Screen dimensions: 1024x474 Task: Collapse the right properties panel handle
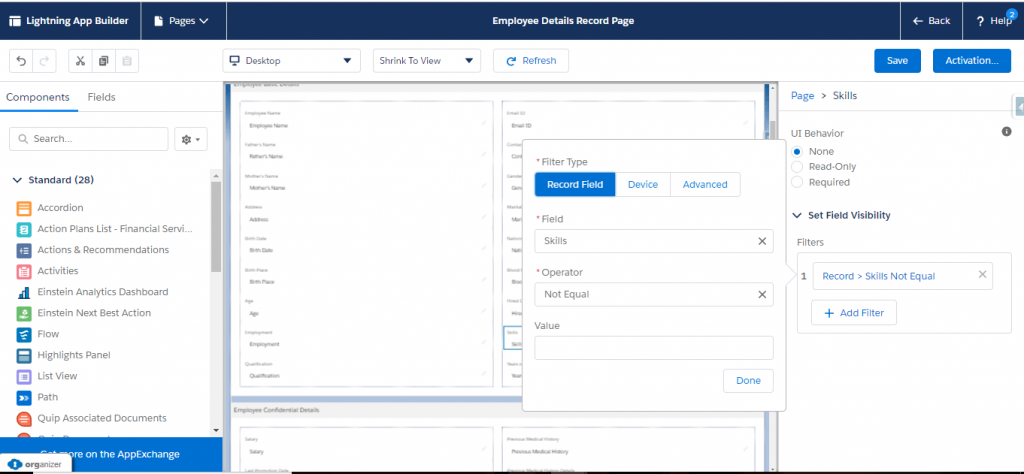tap(1019, 106)
